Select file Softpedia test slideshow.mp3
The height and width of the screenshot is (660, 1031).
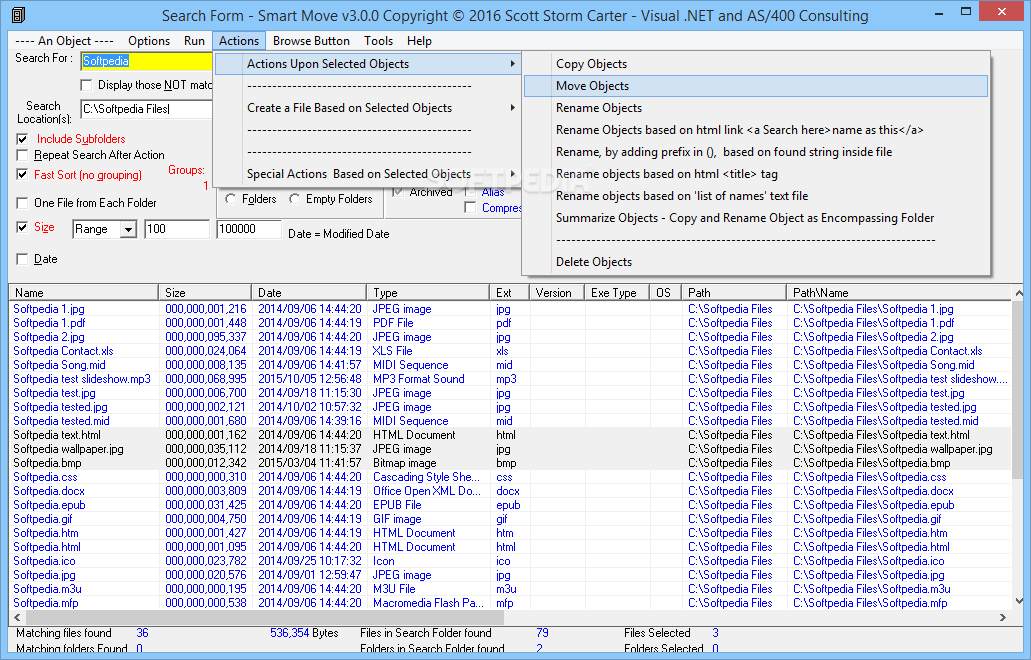[82, 379]
